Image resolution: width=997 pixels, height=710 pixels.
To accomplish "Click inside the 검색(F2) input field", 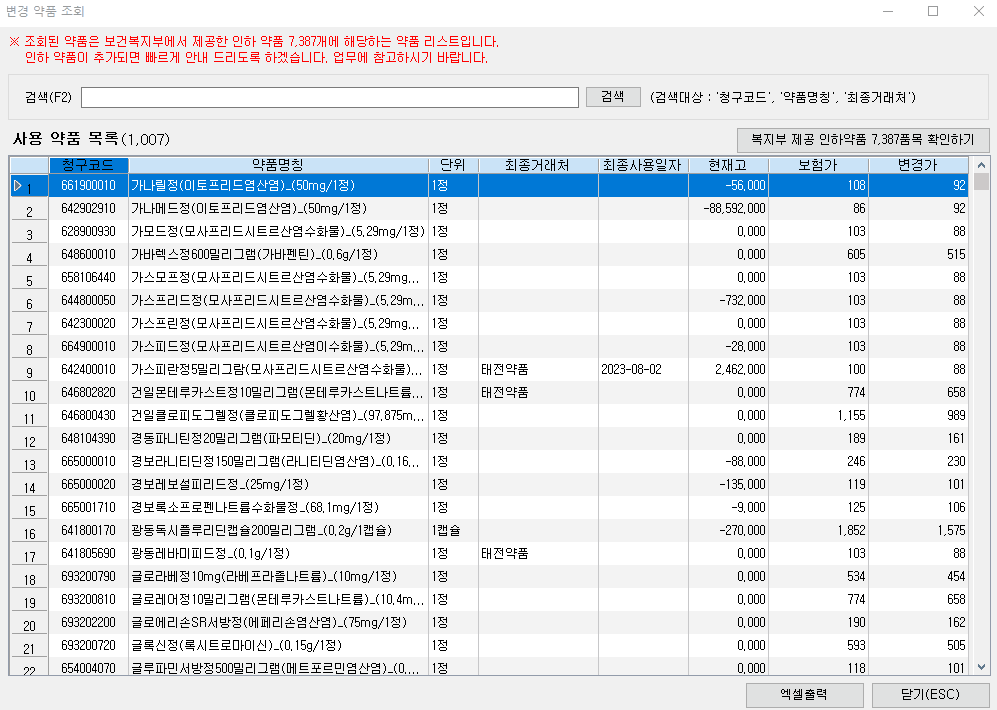I will pyautogui.click(x=330, y=97).
